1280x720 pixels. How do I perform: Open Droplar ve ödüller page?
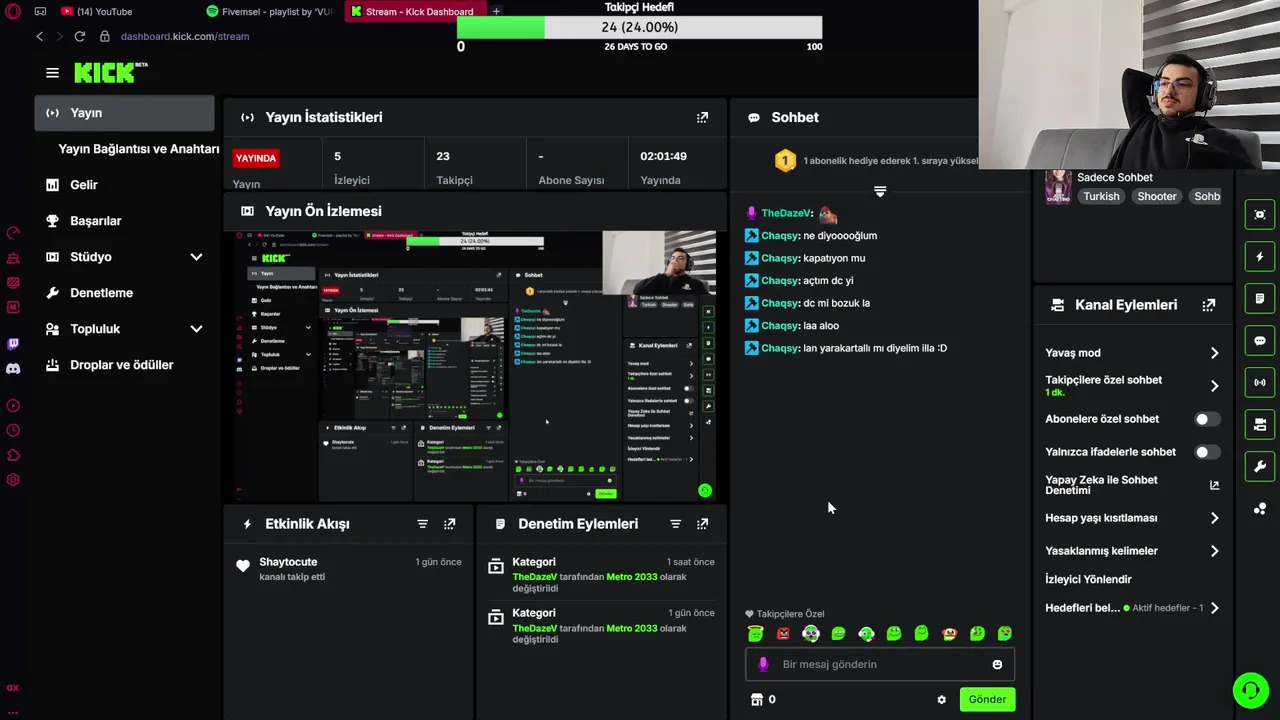(x=121, y=365)
